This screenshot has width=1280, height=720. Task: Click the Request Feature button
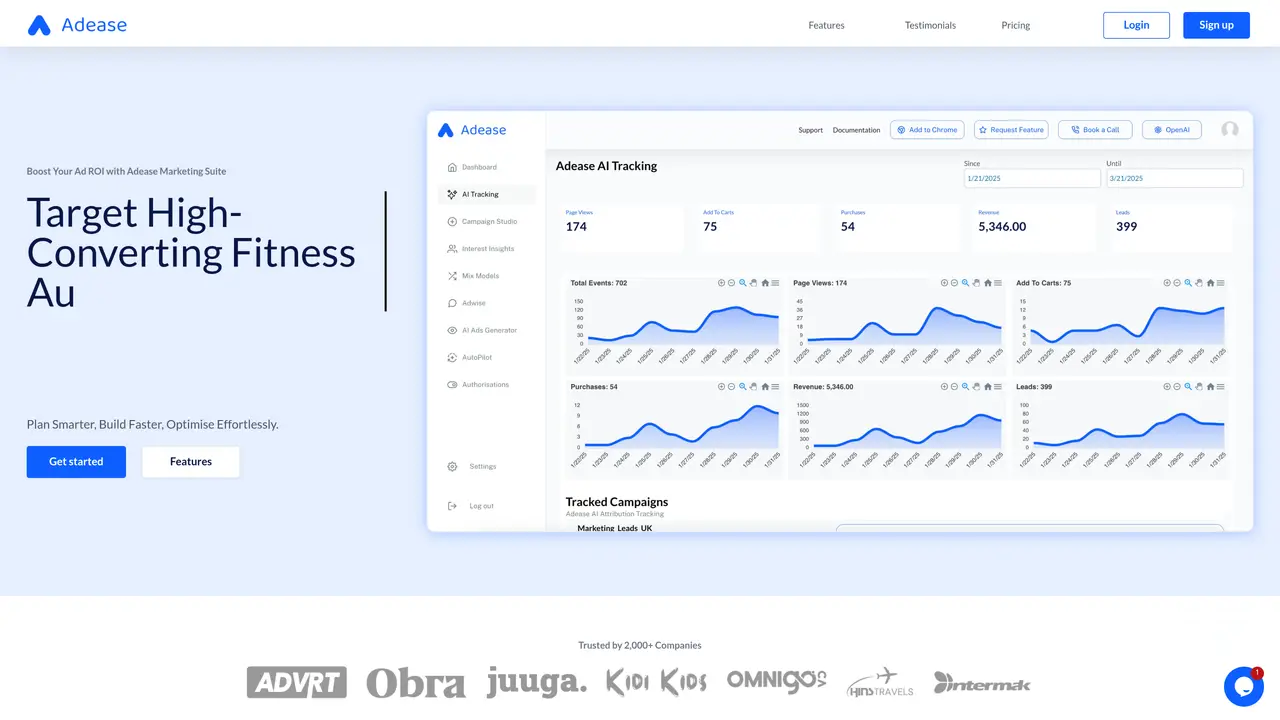tap(1011, 130)
